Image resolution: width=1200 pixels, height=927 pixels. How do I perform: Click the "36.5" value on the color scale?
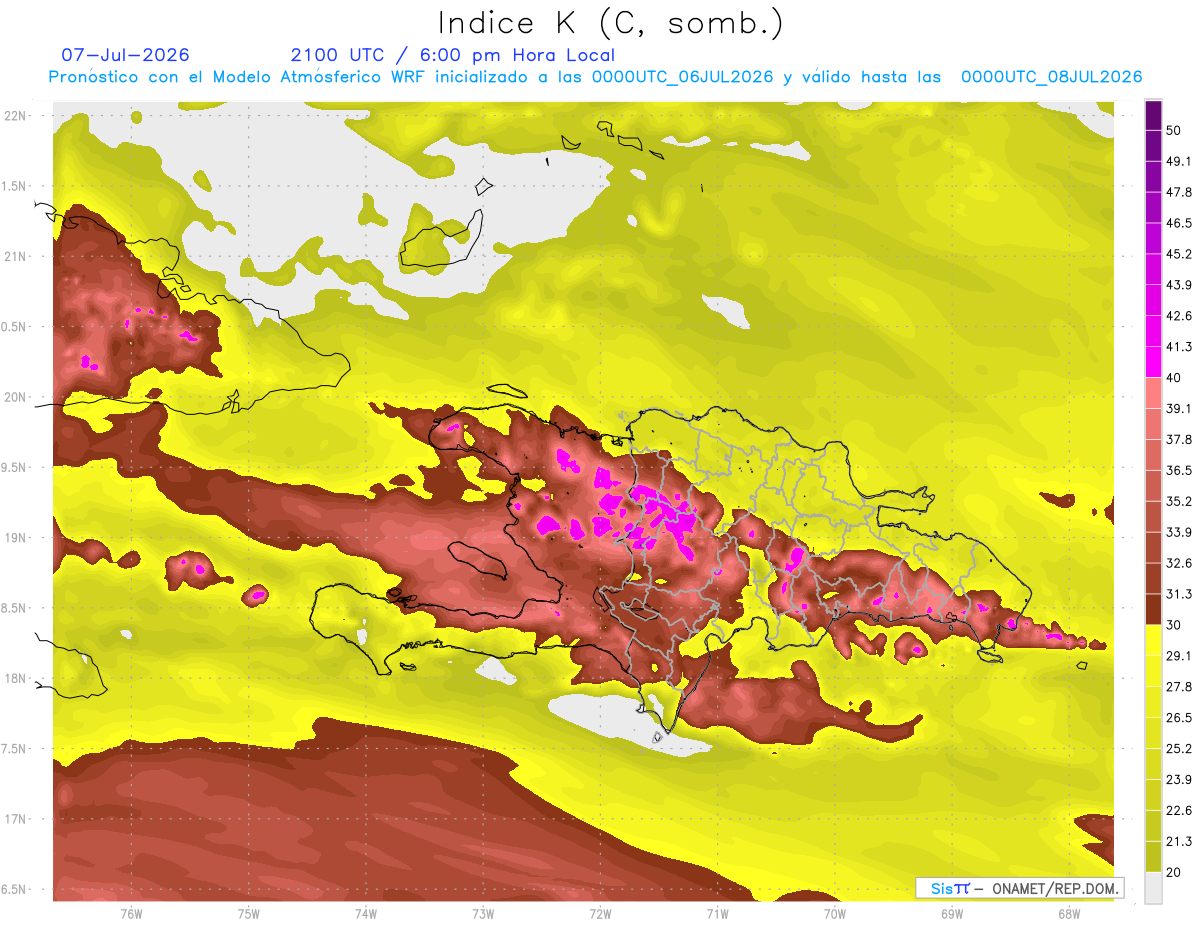tap(1179, 470)
